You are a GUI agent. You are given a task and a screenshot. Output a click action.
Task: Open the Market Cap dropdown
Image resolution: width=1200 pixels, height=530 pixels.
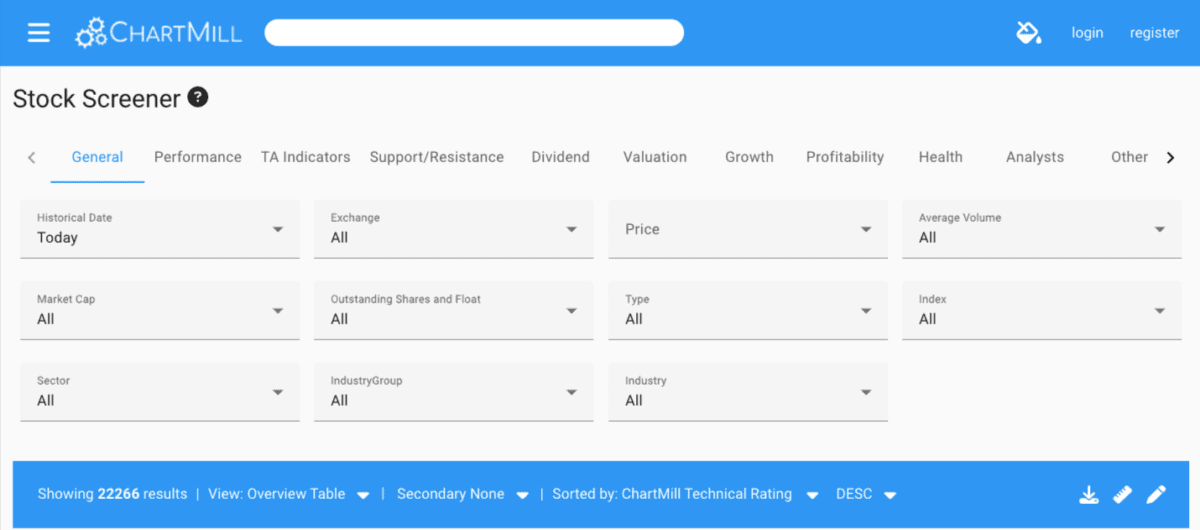tap(160, 310)
